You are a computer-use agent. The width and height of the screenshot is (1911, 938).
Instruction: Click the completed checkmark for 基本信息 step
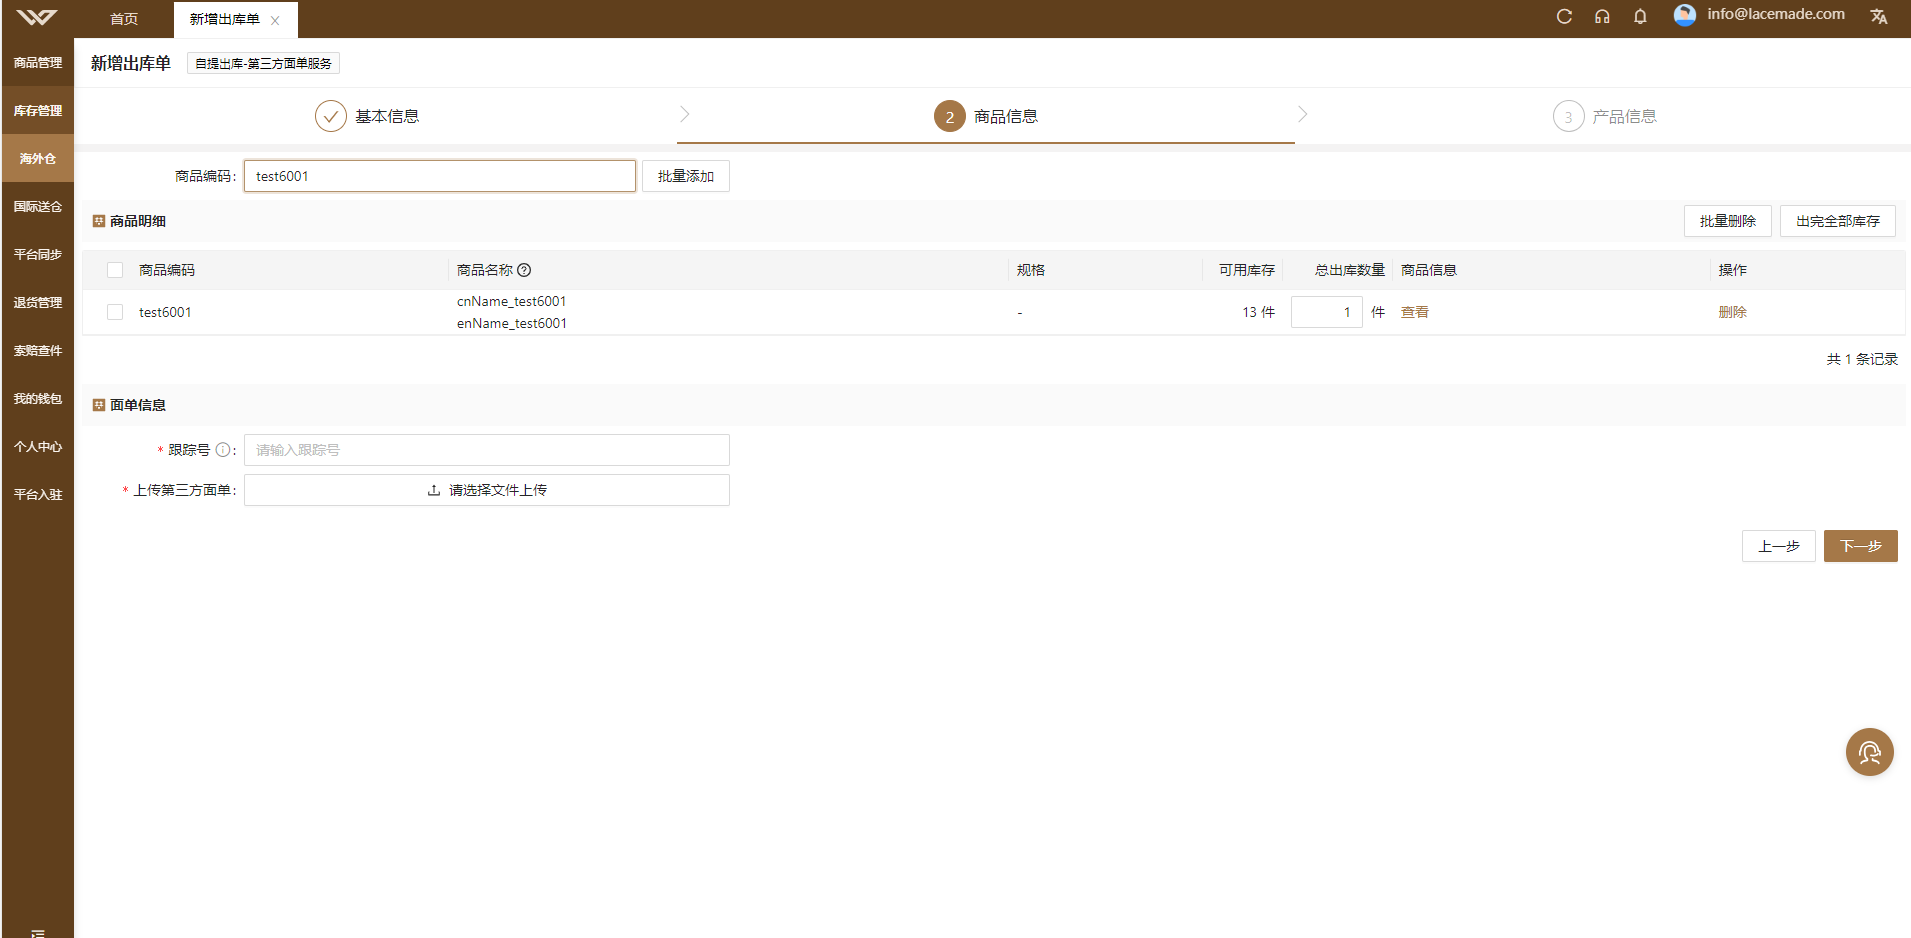[331, 116]
